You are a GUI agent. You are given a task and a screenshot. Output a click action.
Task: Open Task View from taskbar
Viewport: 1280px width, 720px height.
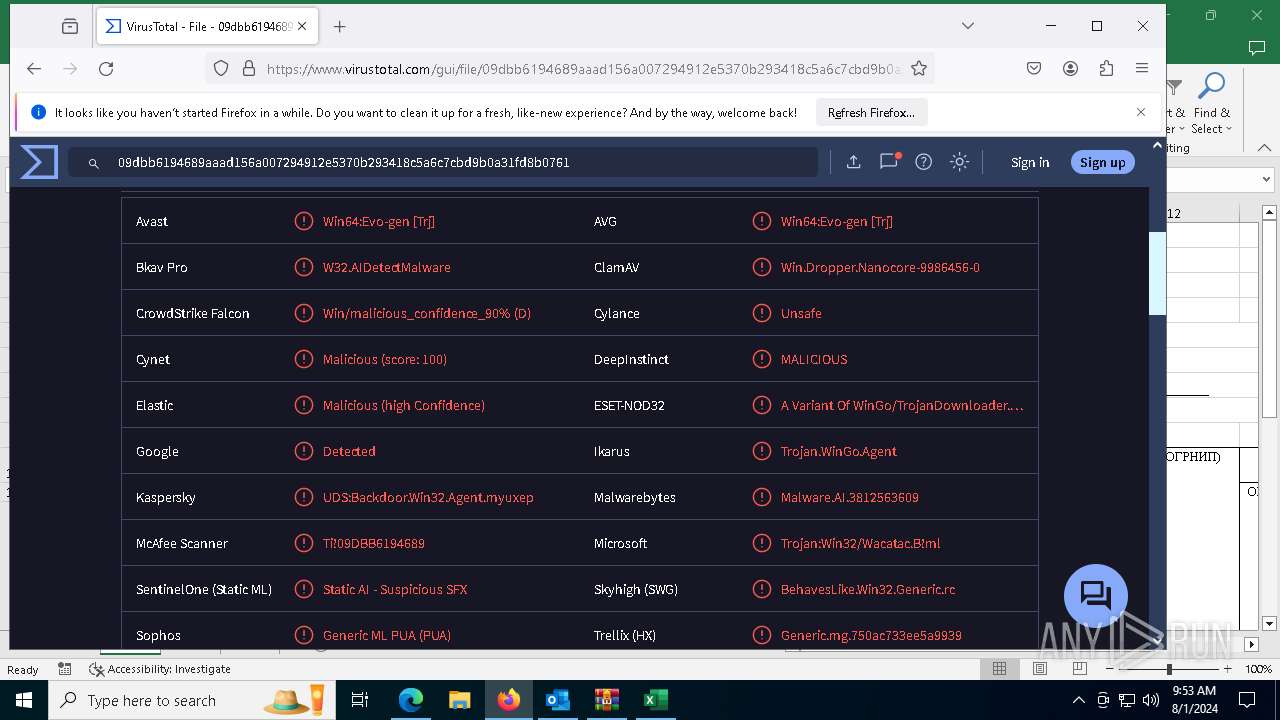361,700
